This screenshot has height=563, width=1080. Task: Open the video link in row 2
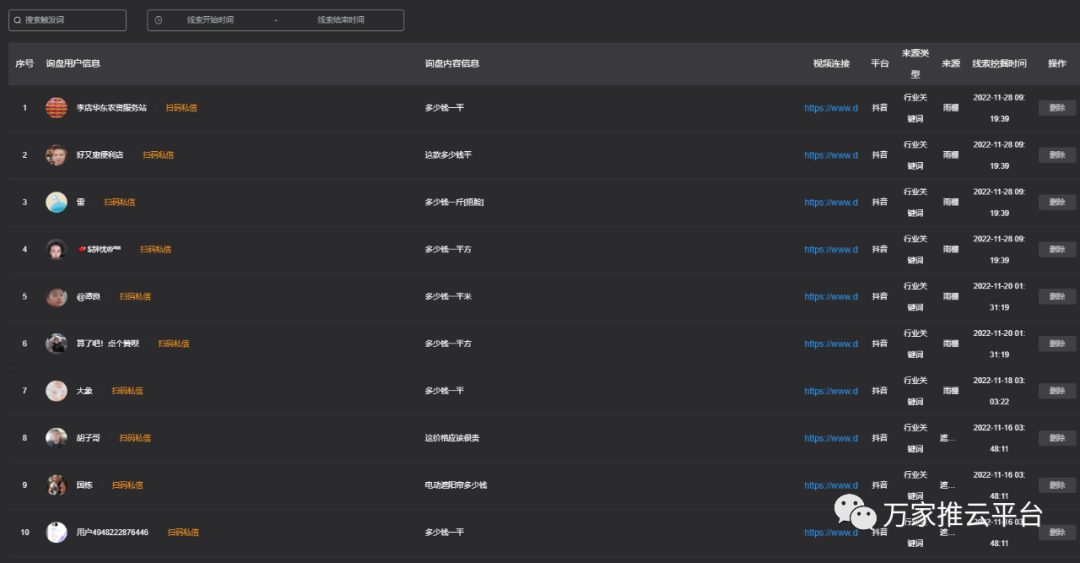[x=831, y=155]
